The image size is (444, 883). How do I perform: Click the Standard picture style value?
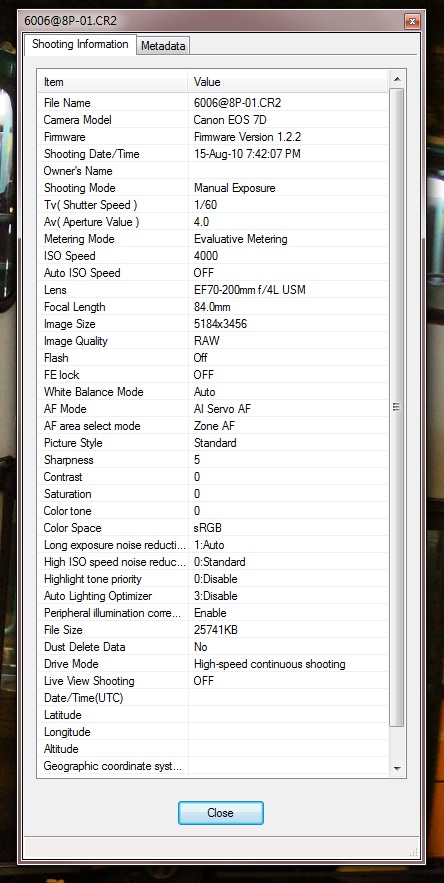[x=215, y=443]
